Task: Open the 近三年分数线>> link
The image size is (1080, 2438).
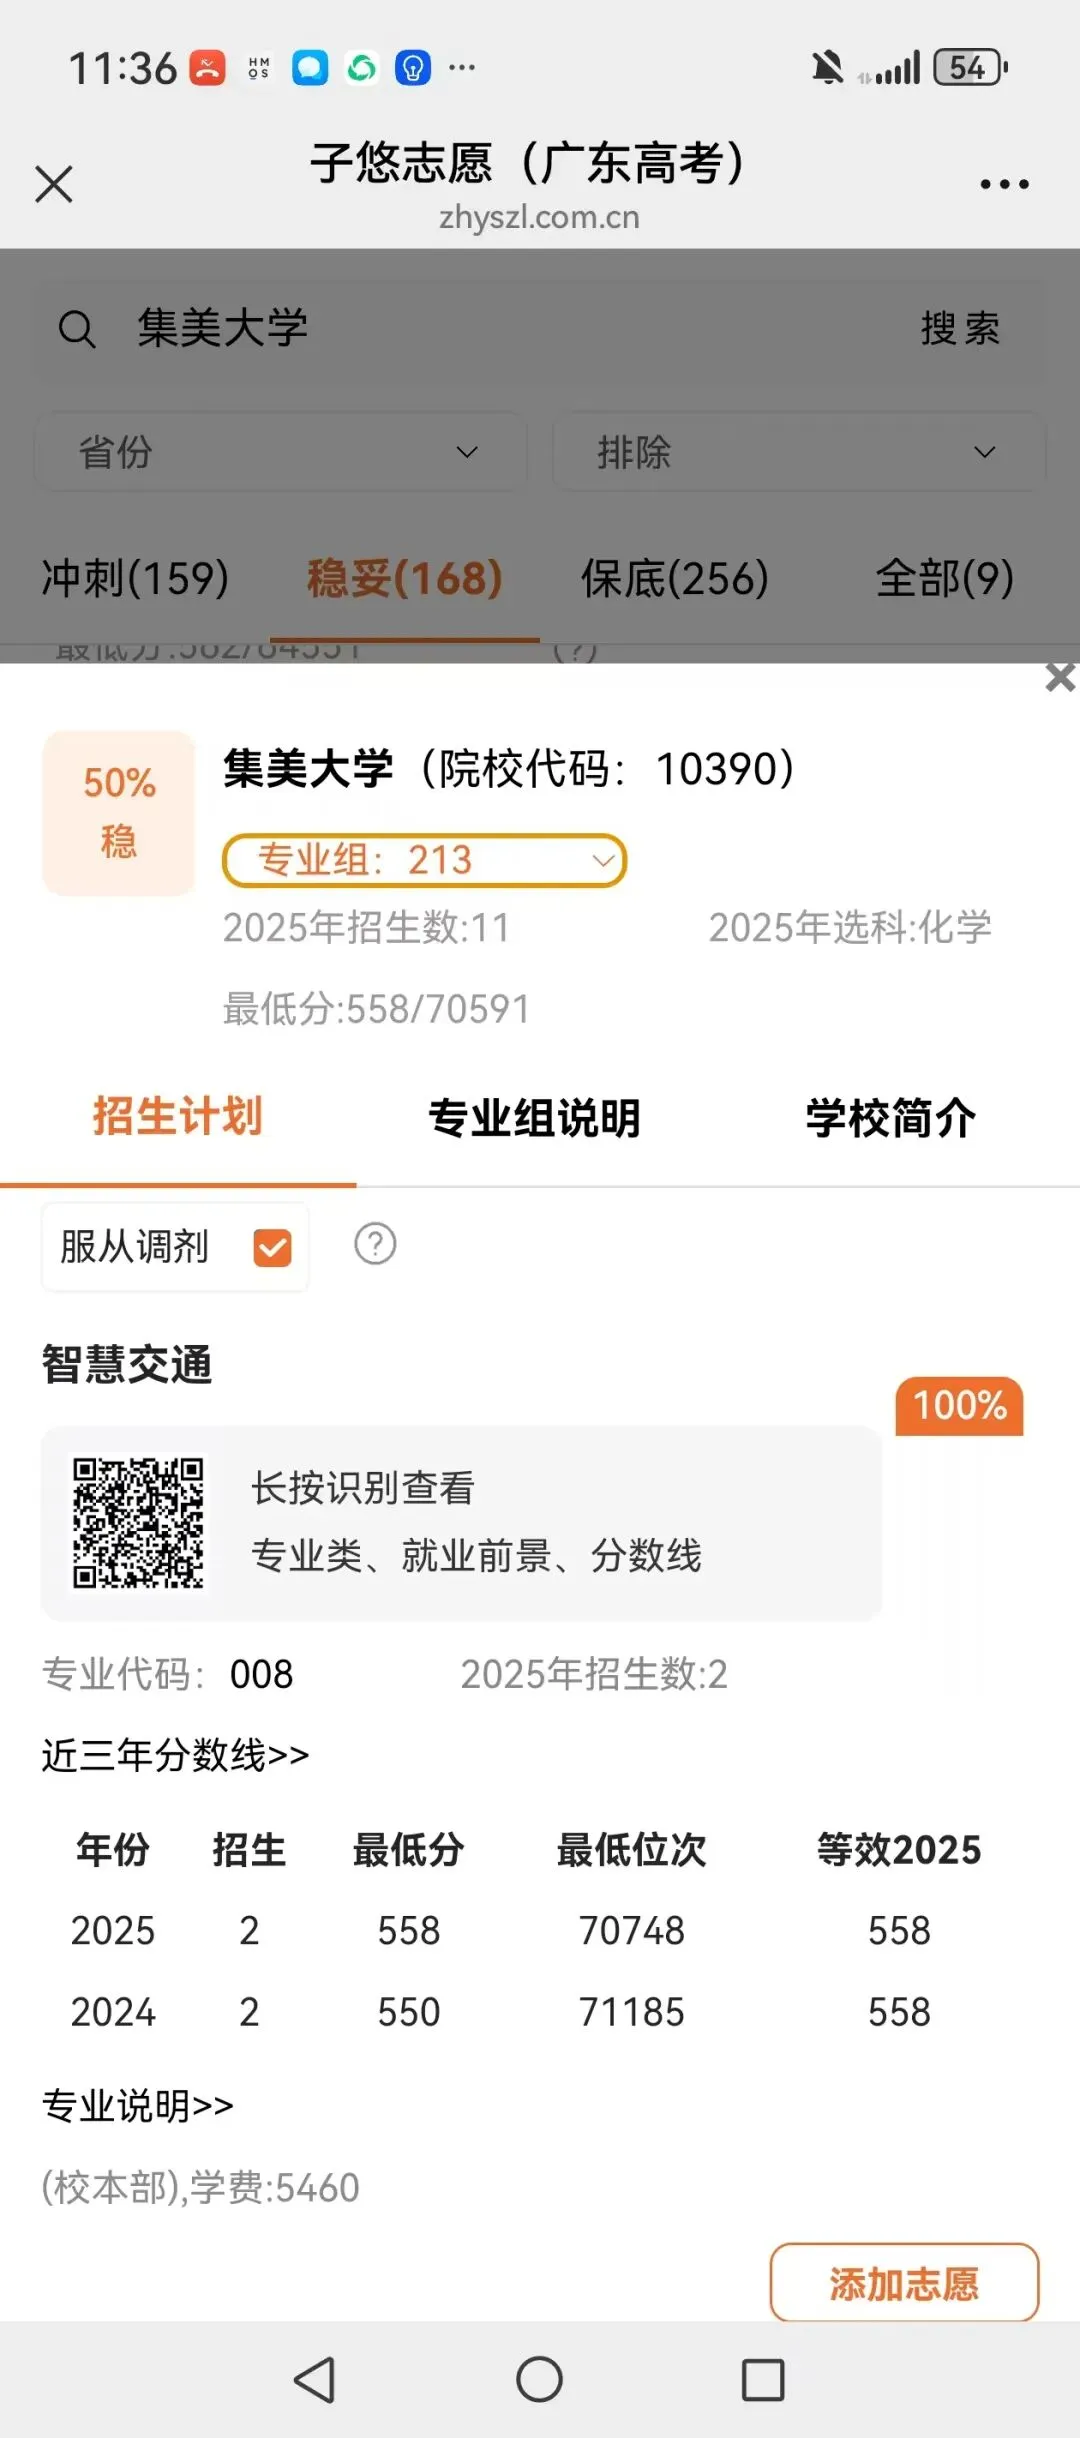Action: coord(175,1755)
